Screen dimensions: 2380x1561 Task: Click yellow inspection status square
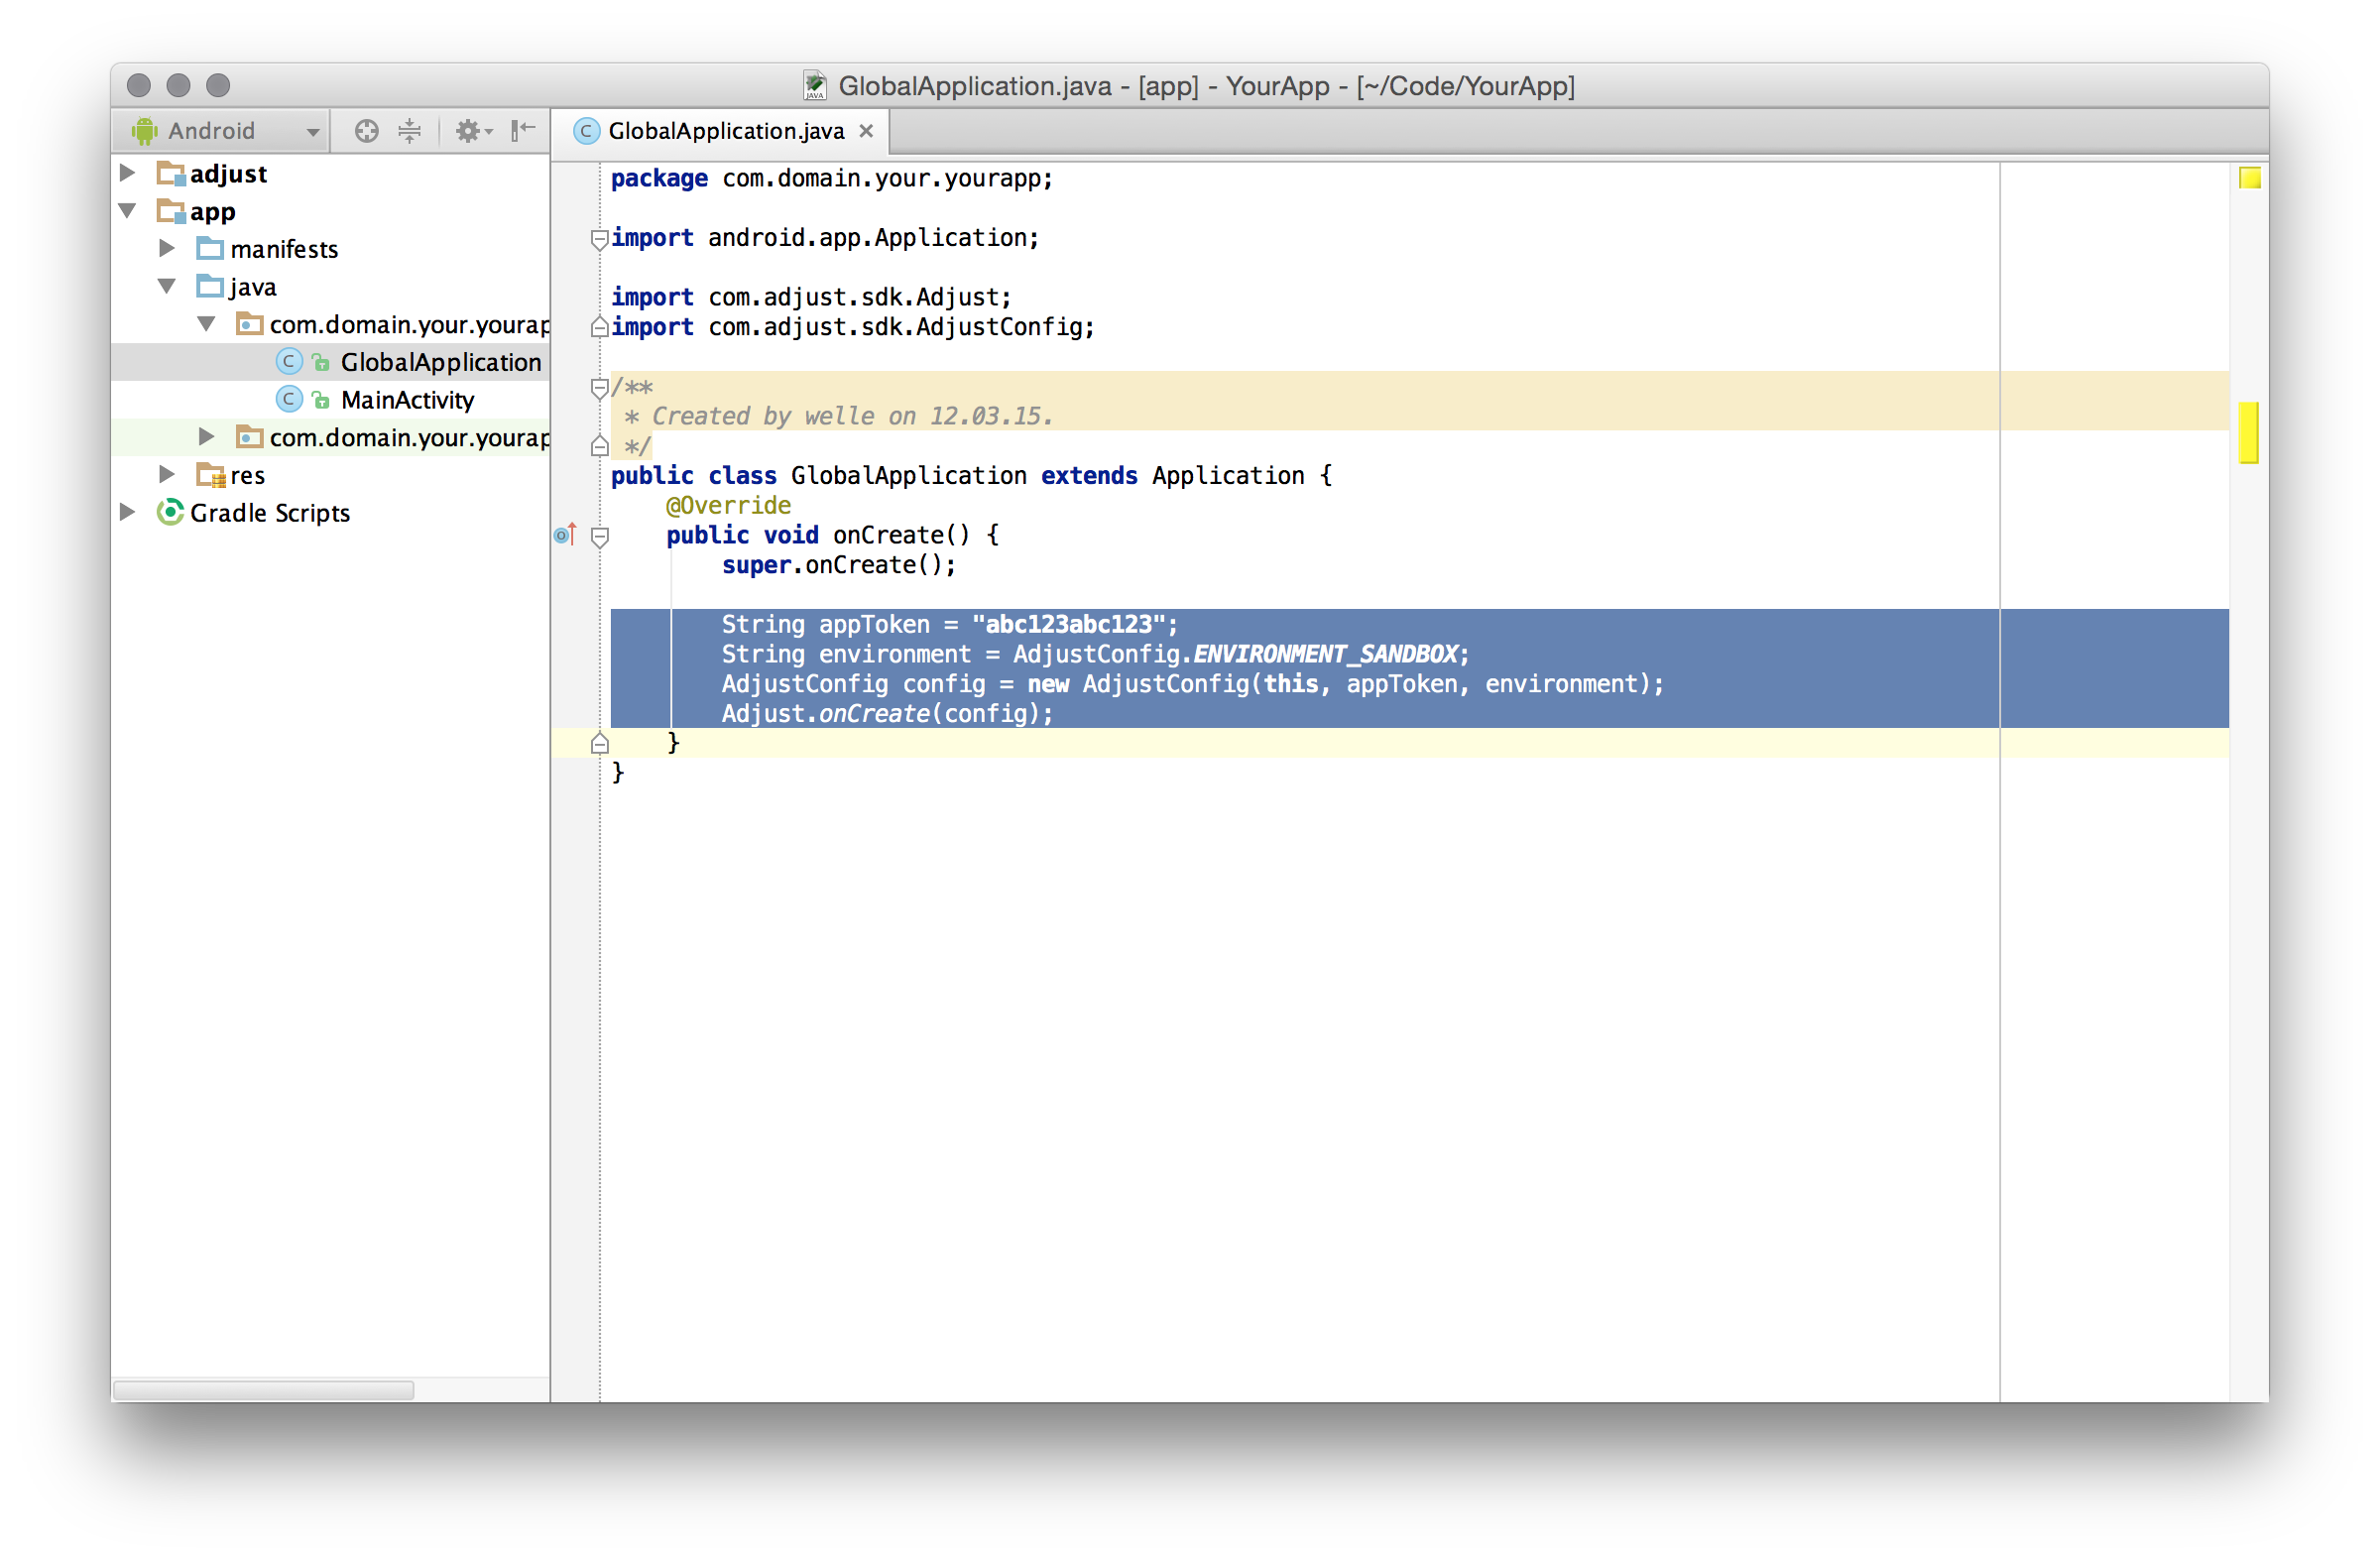pyautogui.click(x=2250, y=179)
